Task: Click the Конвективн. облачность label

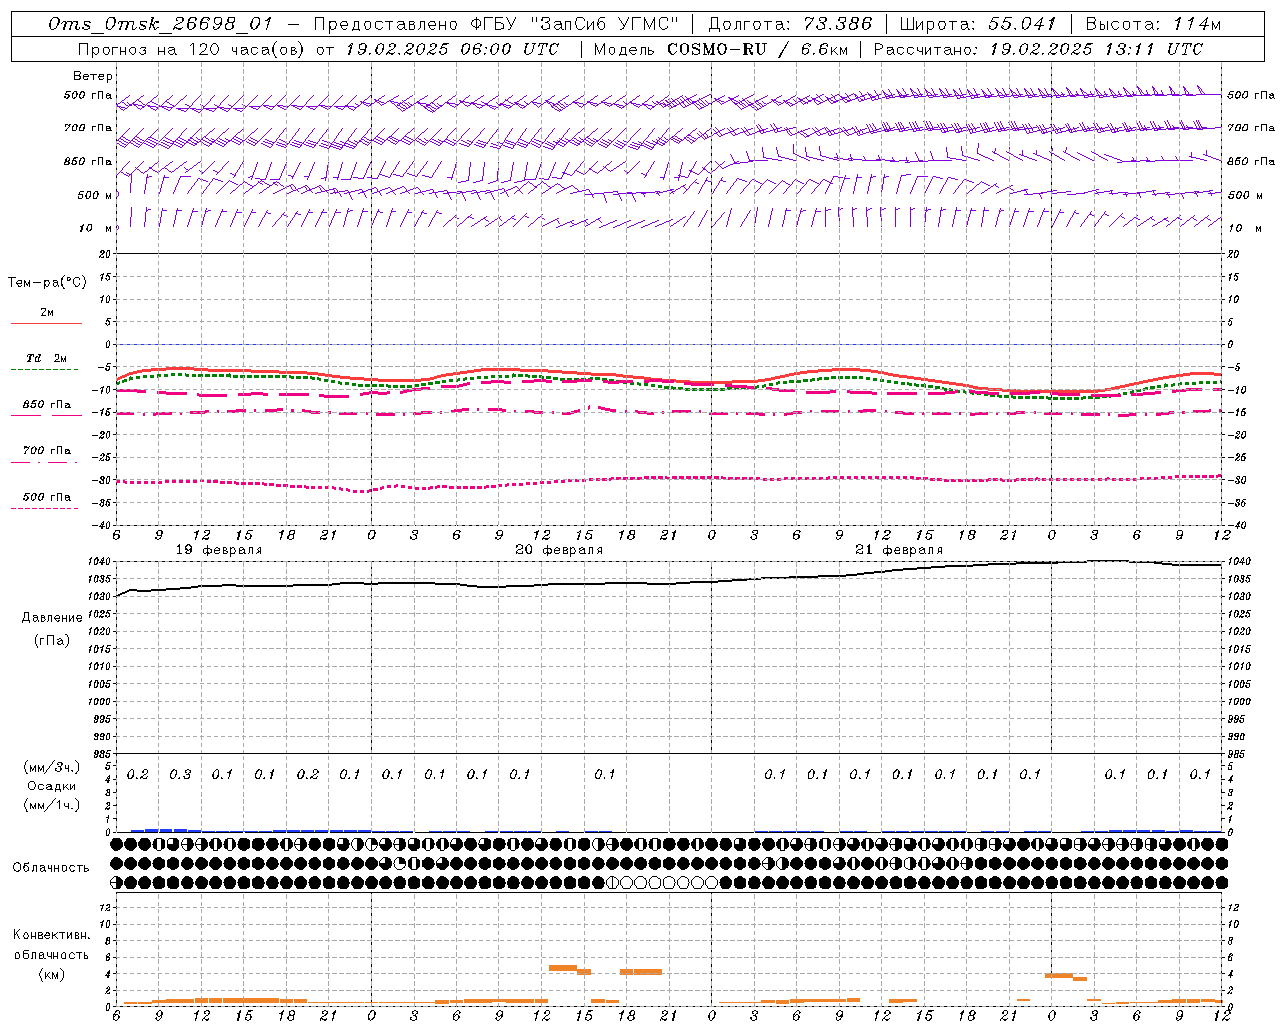Action: coord(51,944)
